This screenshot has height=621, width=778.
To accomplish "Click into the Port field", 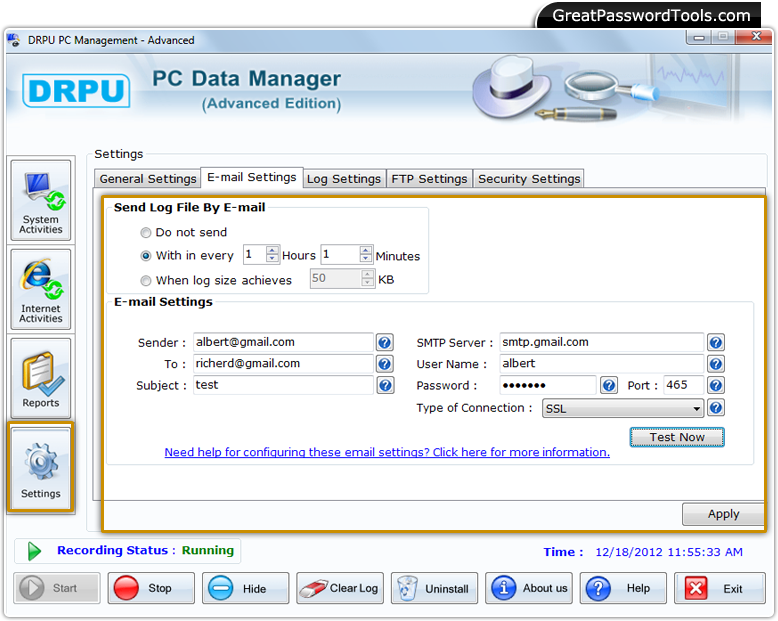I will pyautogui.click(x=683, y=385).
